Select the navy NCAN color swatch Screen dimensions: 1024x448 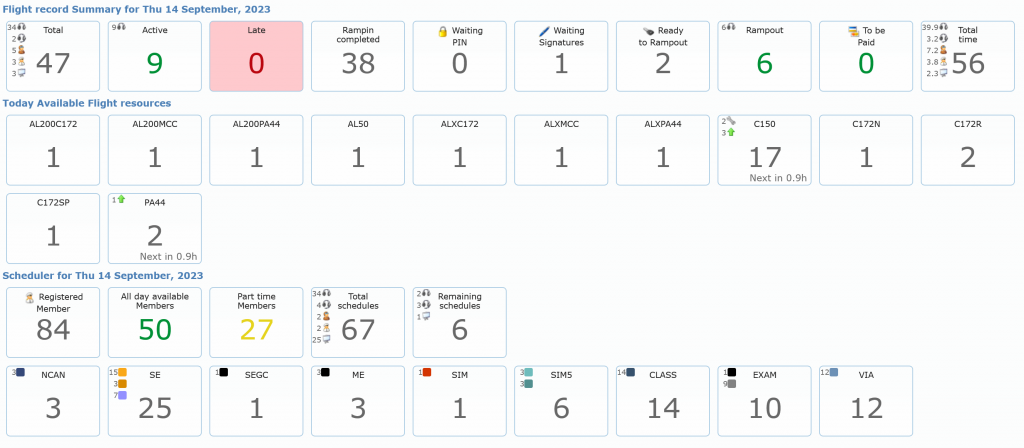[20, 372]
